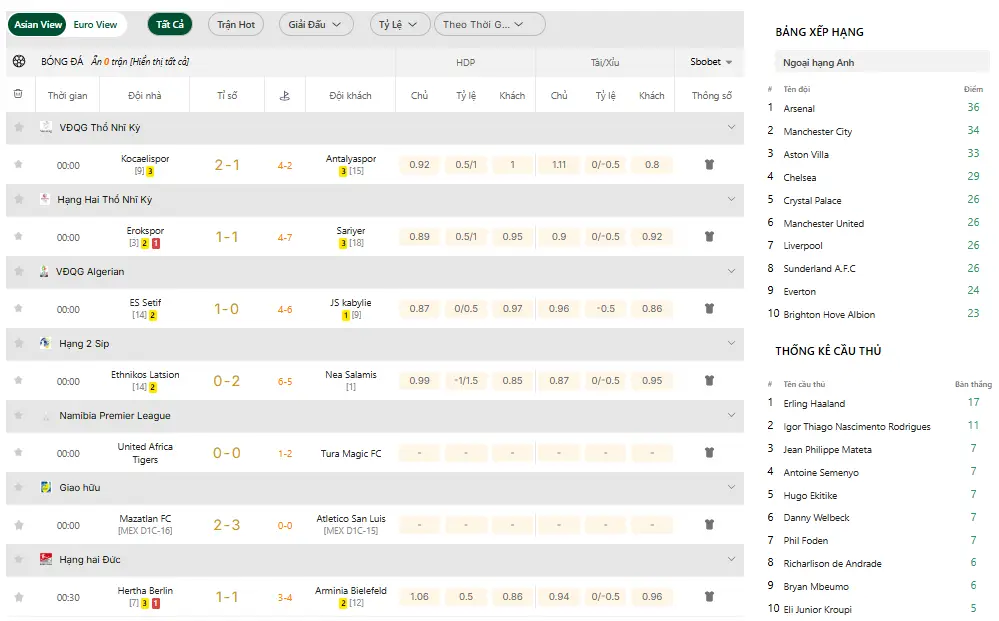Open shirt stats icon for Erokspor match

[x=710, y=237]
